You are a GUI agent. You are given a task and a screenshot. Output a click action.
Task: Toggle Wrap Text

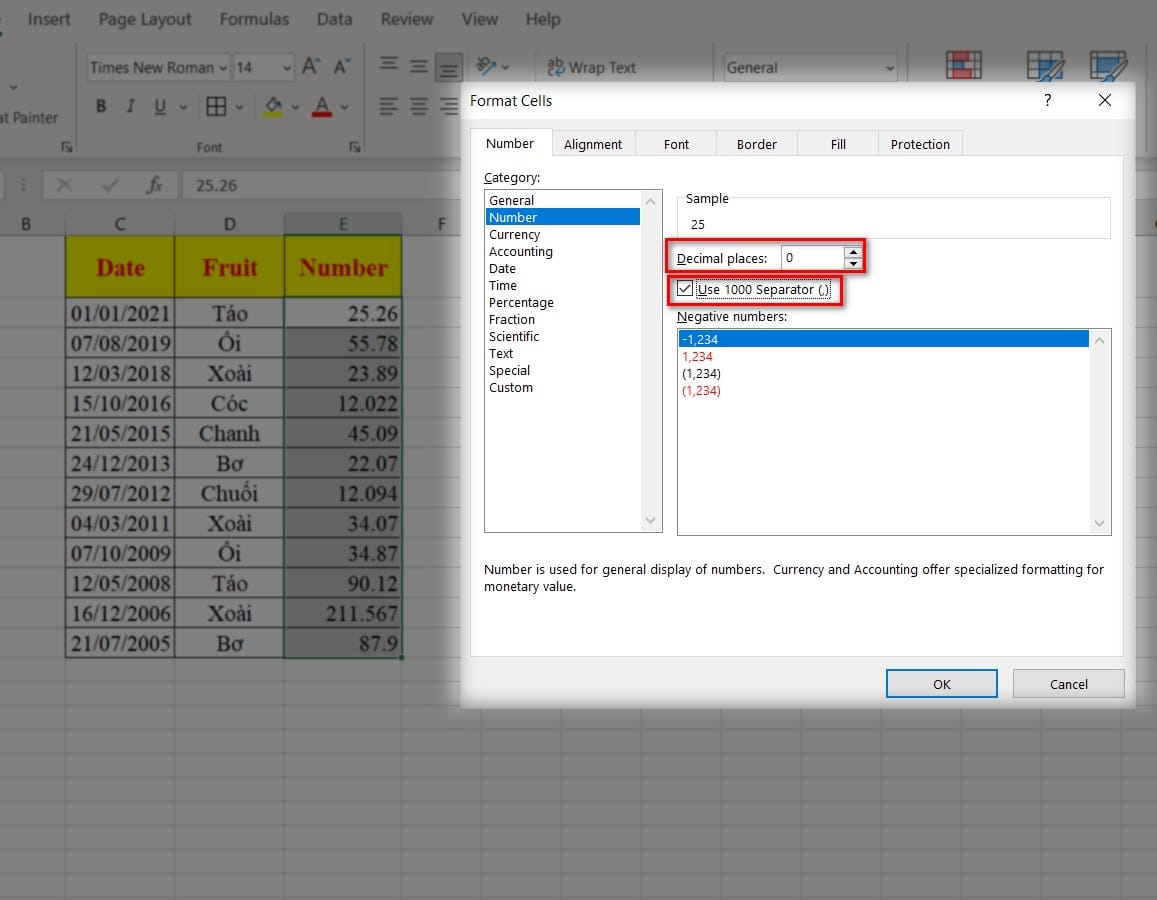591,67
